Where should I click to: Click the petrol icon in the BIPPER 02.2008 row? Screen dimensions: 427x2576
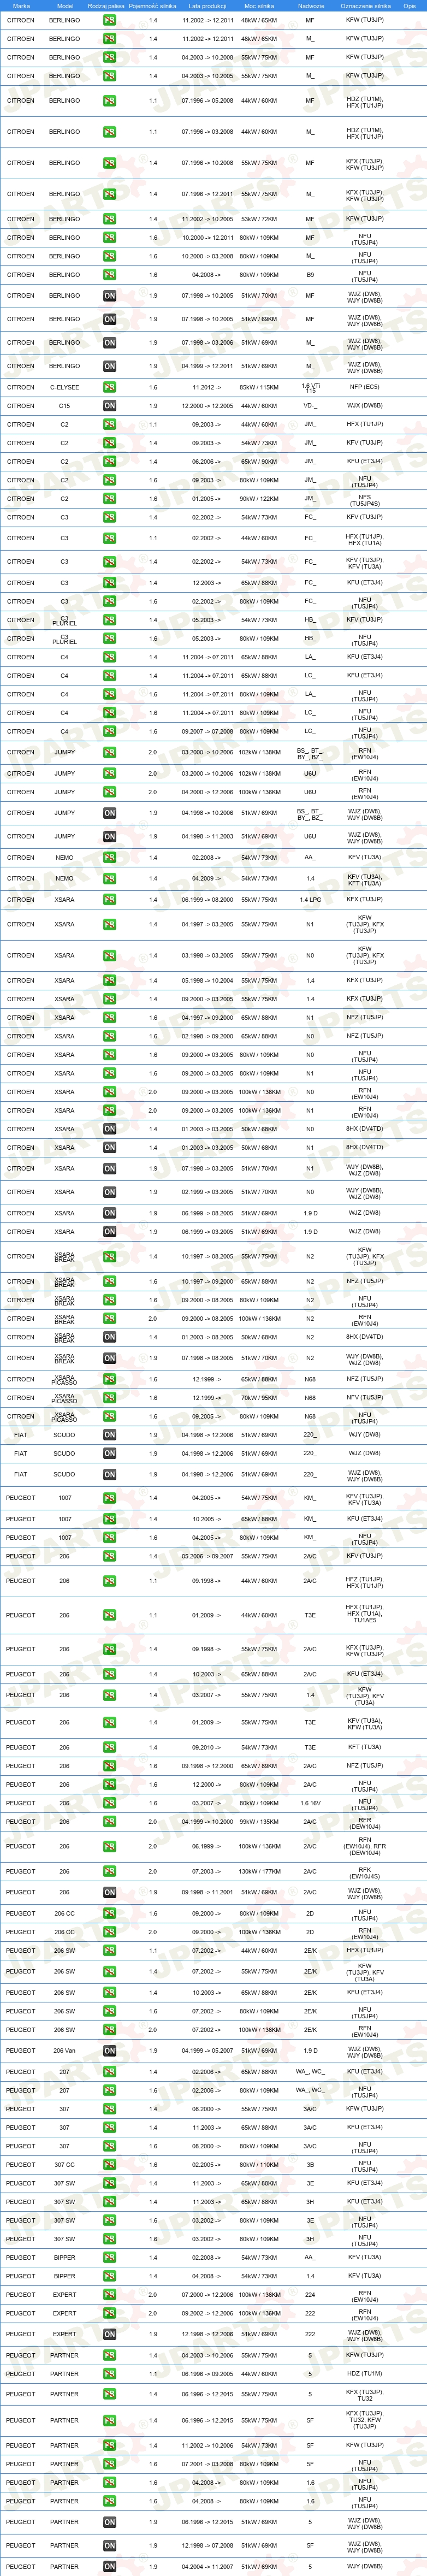pyautogui.click(x=109, y=2258)
